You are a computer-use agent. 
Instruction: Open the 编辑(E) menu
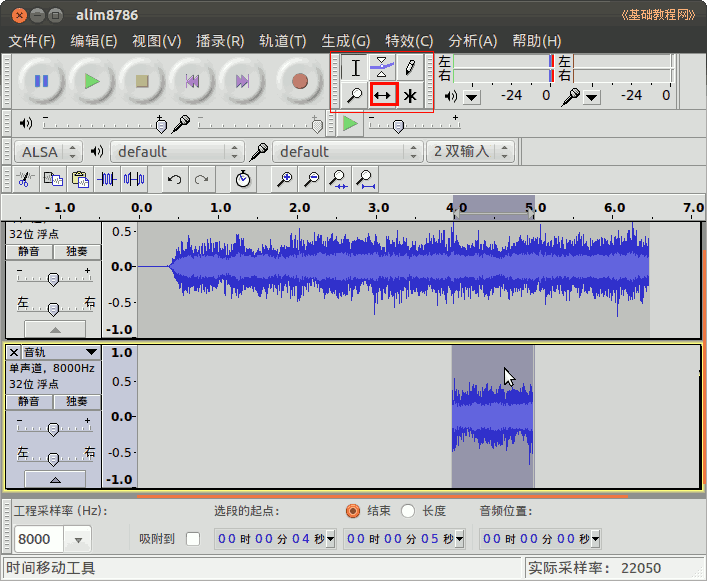pos(94,41)
